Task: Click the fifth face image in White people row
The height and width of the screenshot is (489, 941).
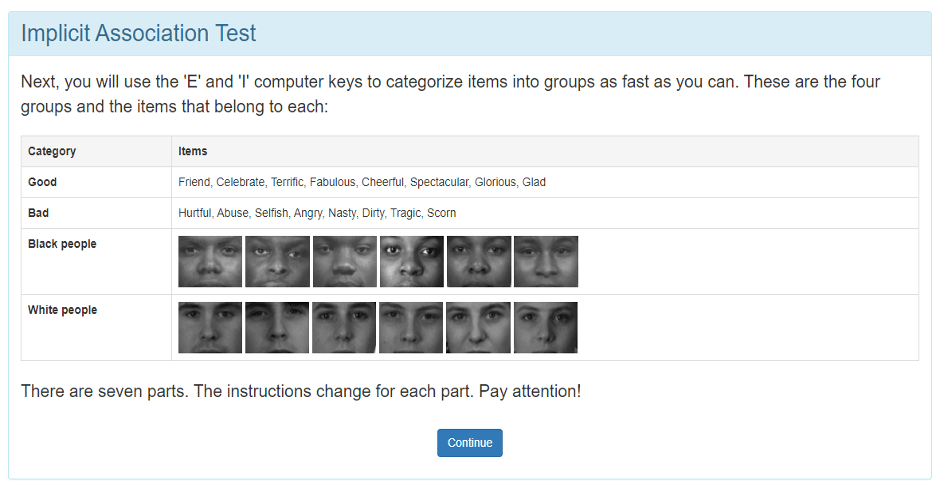Action: (x=478, y=328)
